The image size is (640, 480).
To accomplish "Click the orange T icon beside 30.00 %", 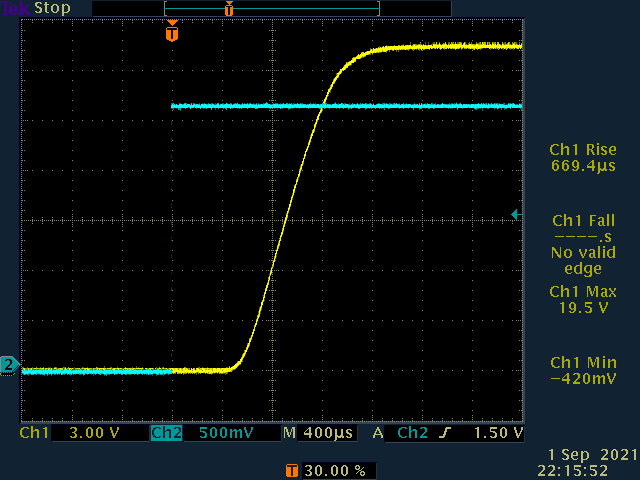I will pyautogui.click(x=292, y=469).
